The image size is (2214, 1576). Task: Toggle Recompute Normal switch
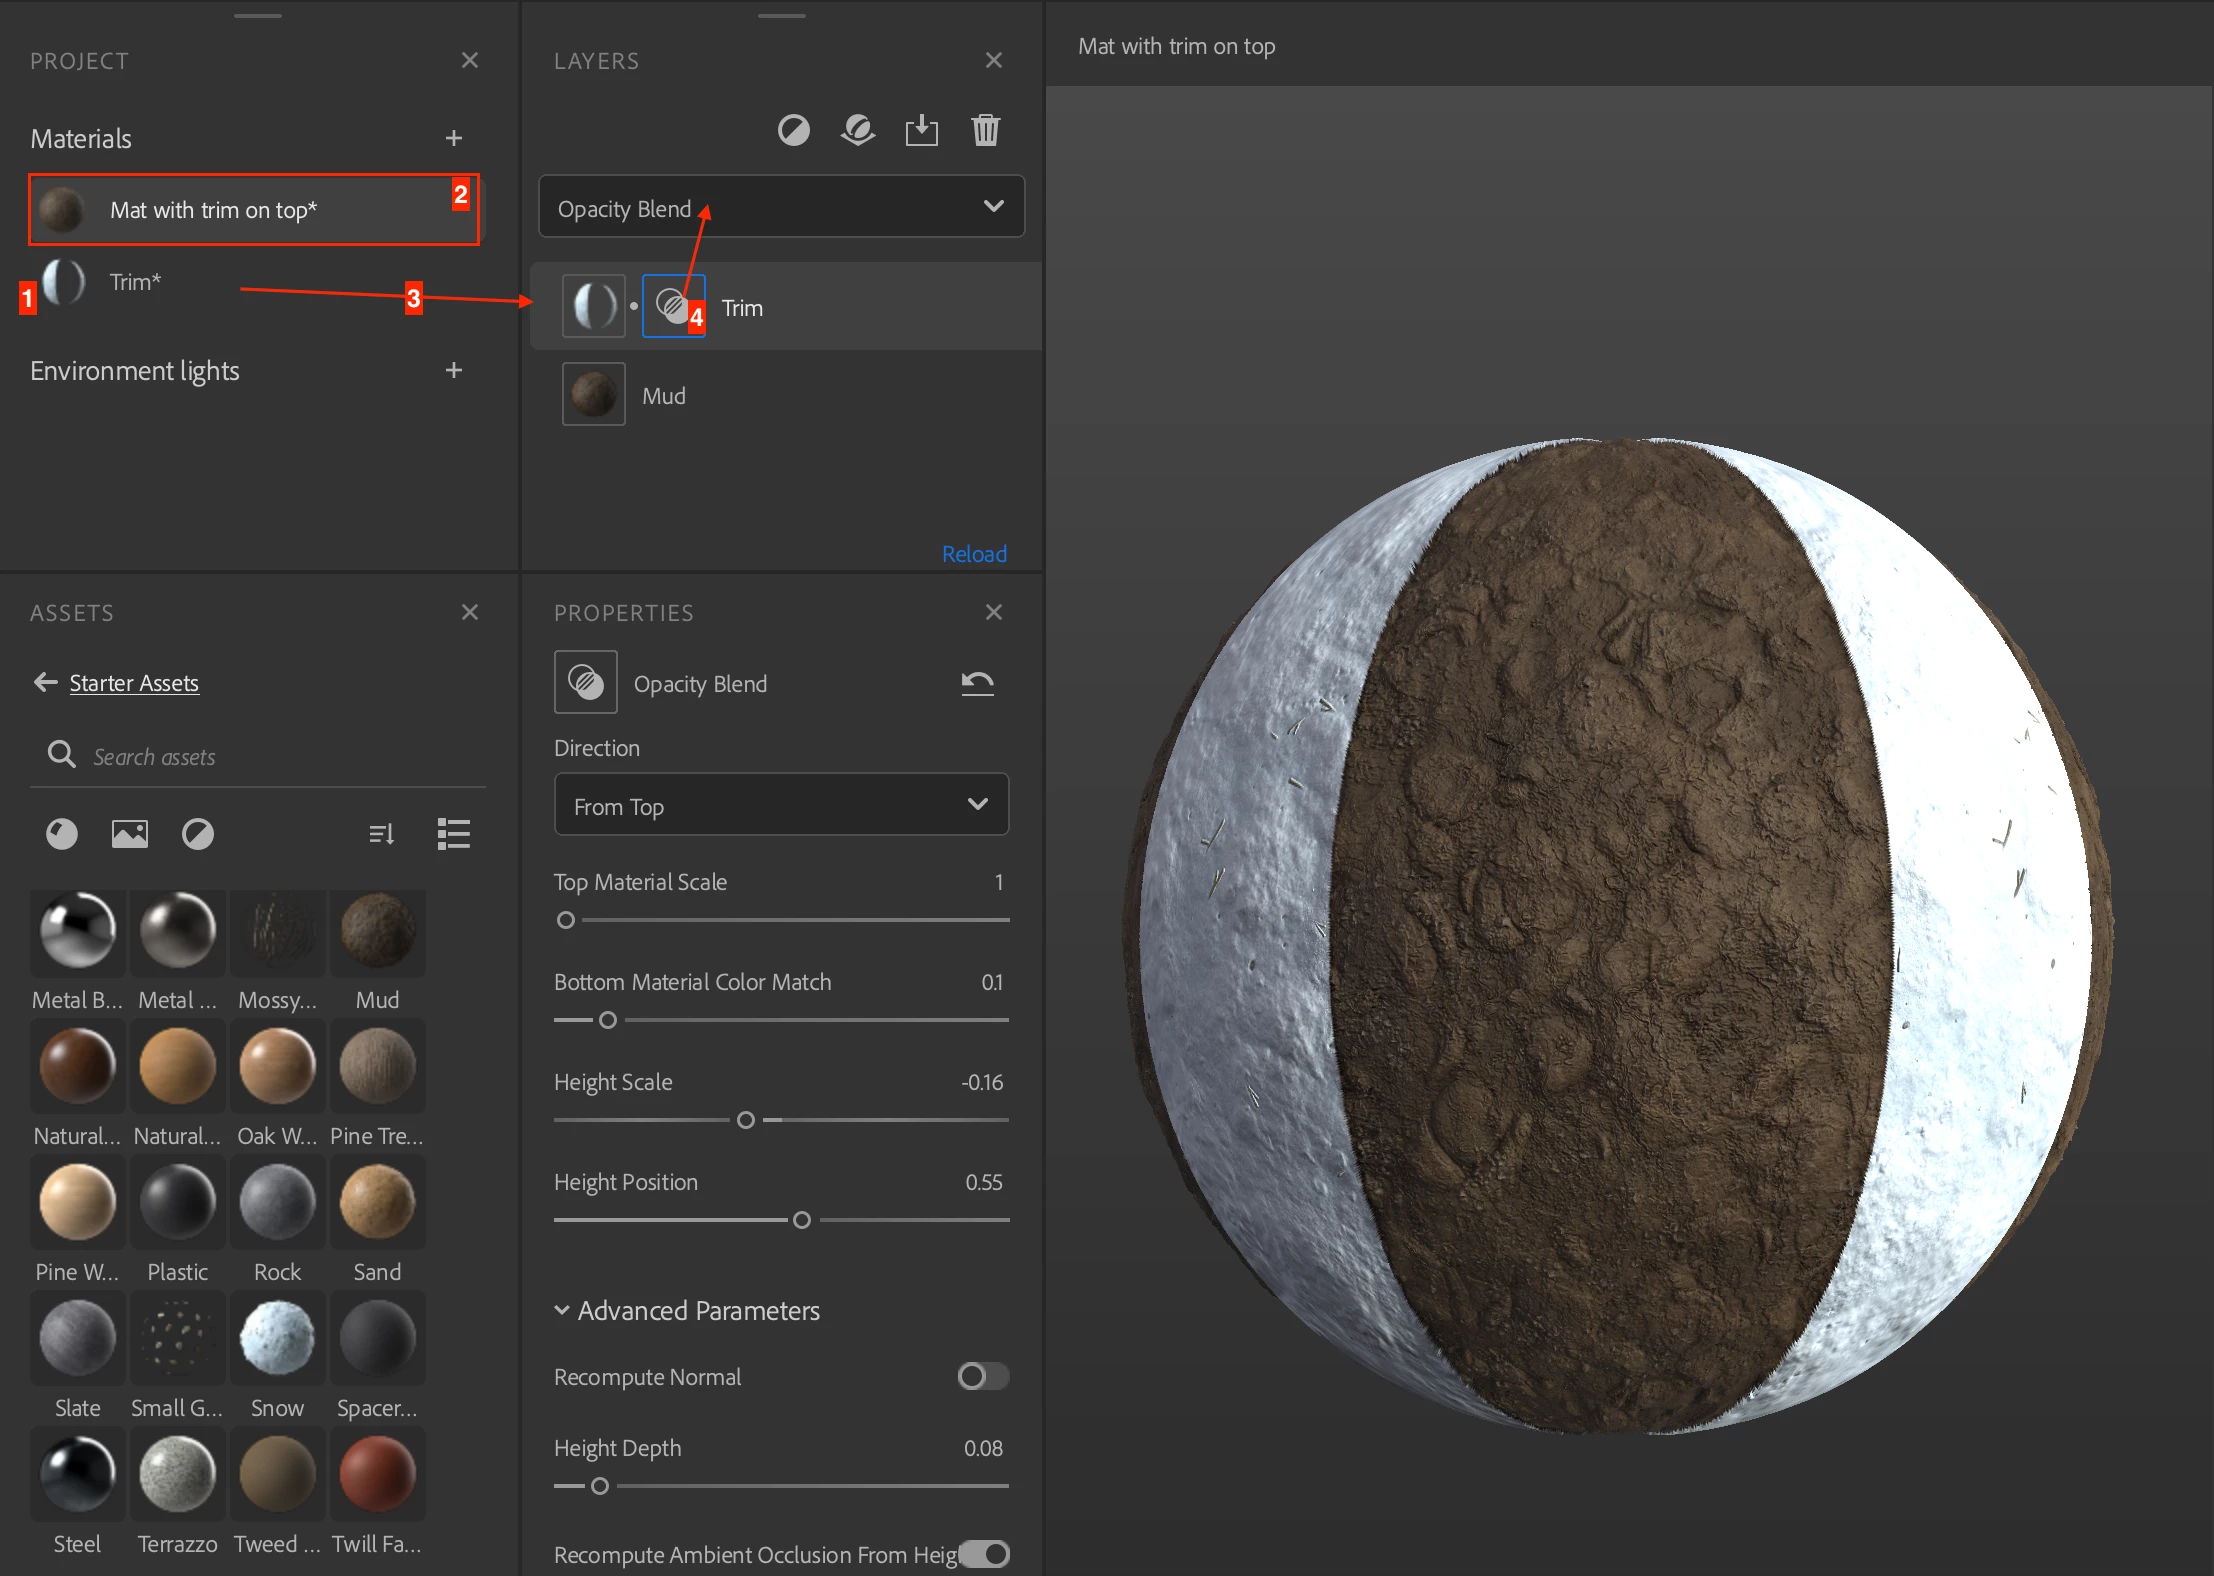(x=982, y=1376)
